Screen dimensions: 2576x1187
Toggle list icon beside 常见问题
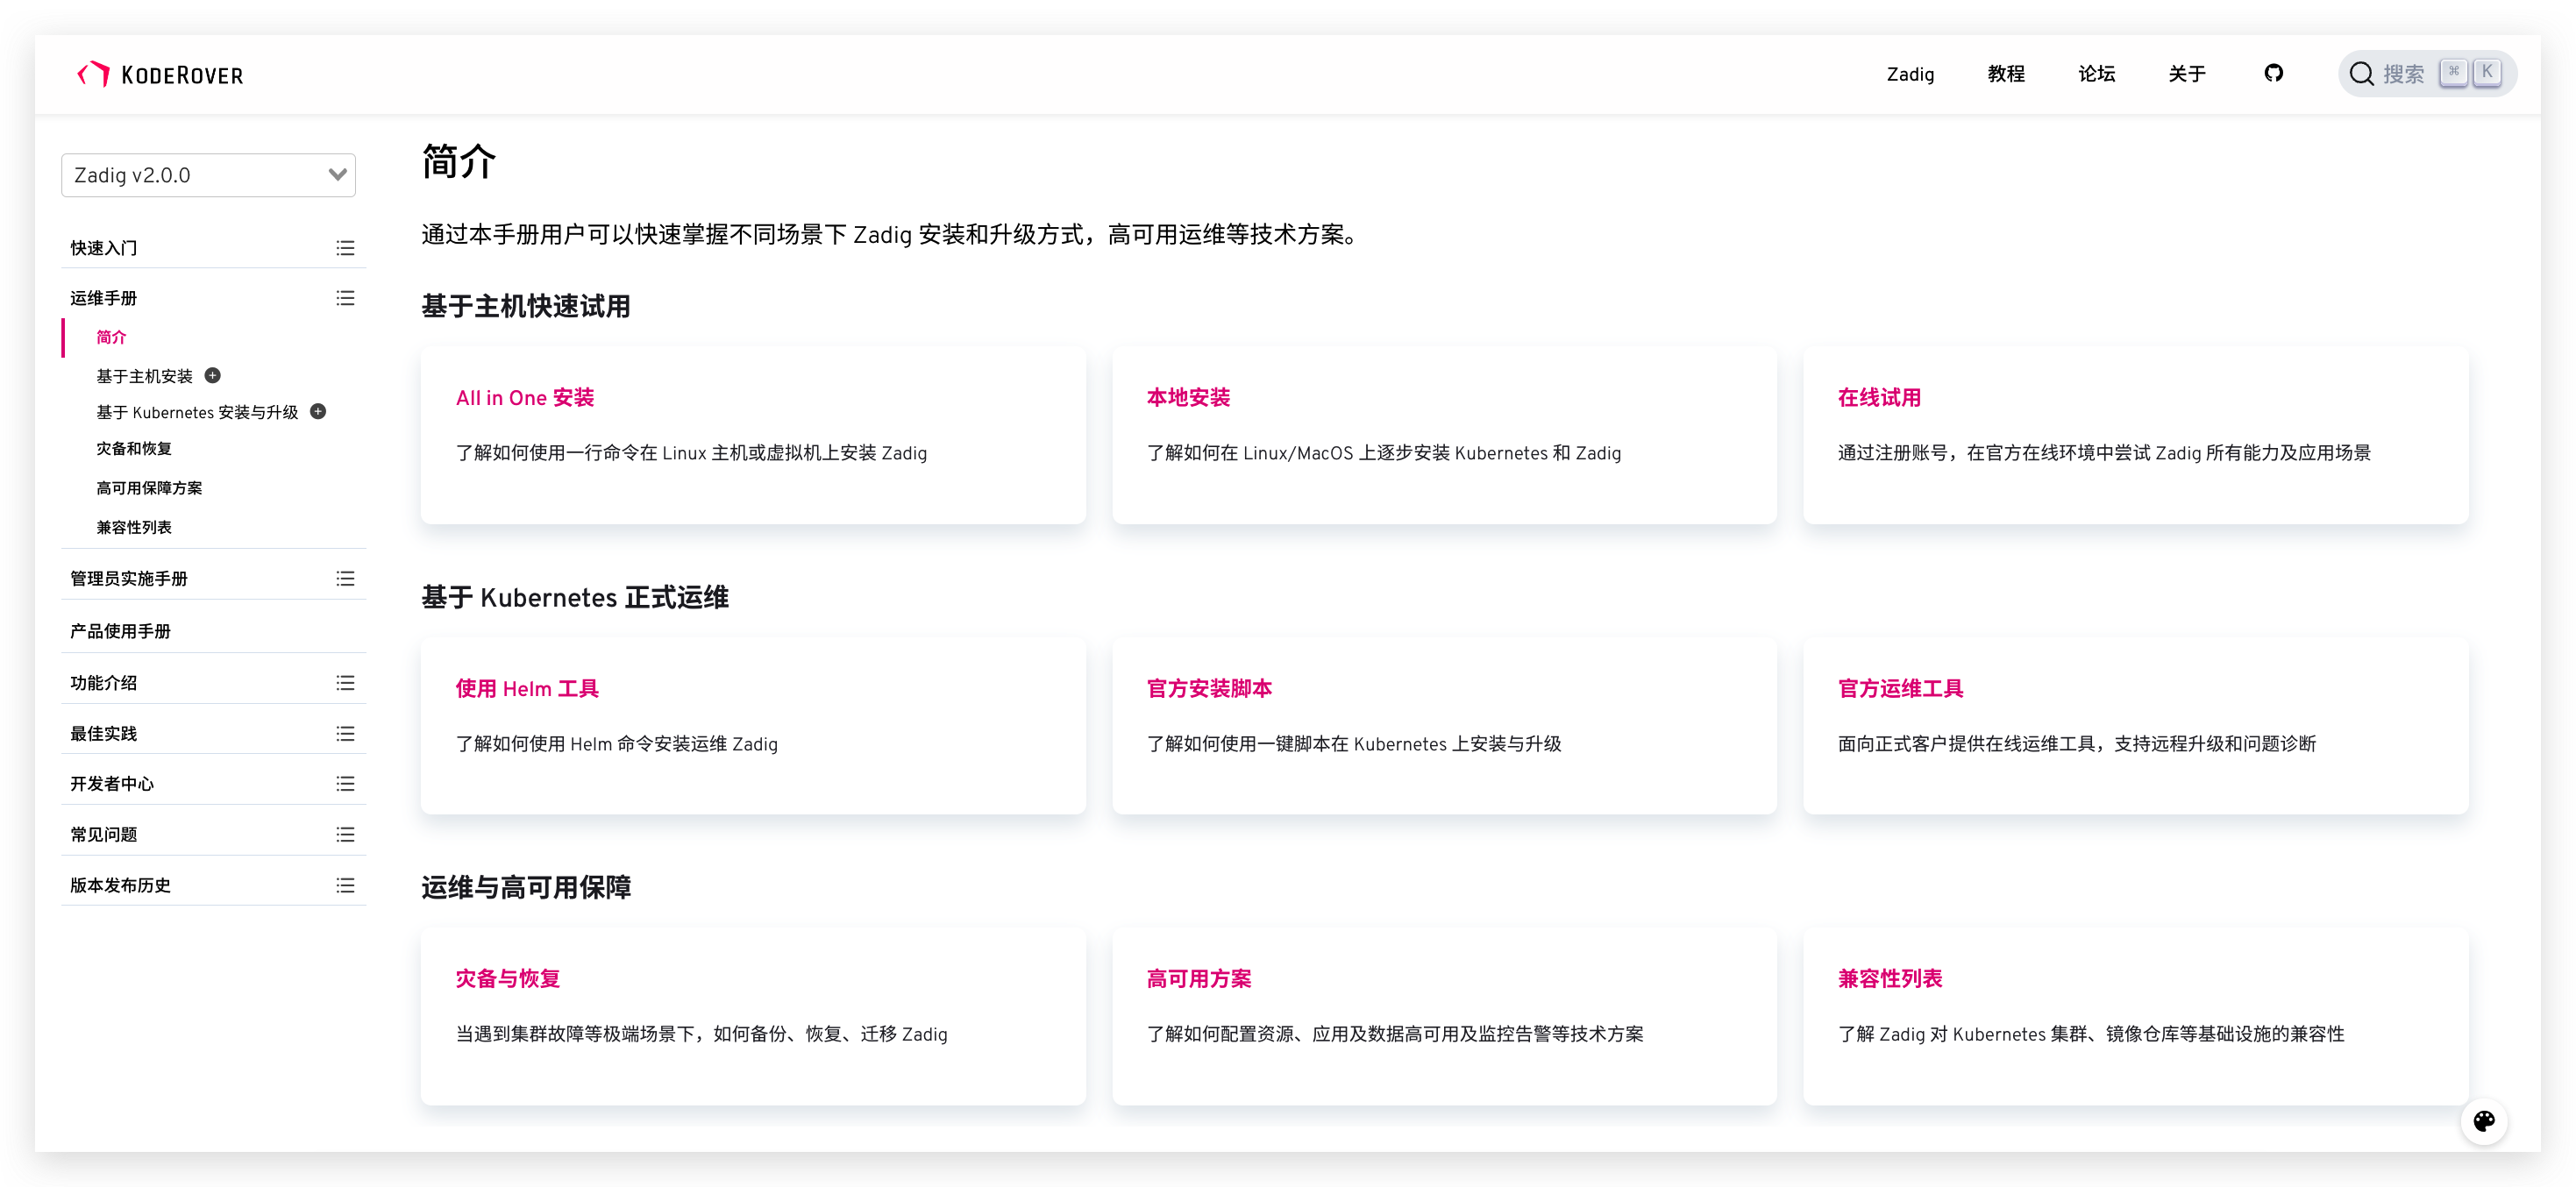click(x=345, y=834)
